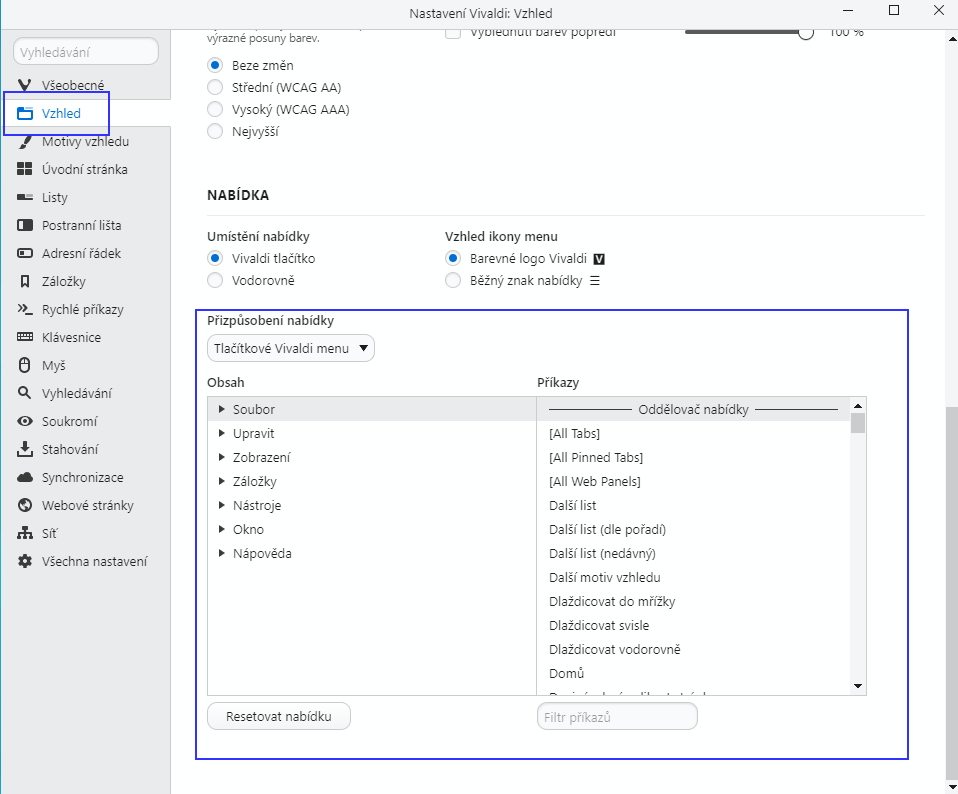Image resolution: width=958 pixels, height=794 pixels.
Task: Click the Webové stránky globe icon
Action: tap(24, 505)
